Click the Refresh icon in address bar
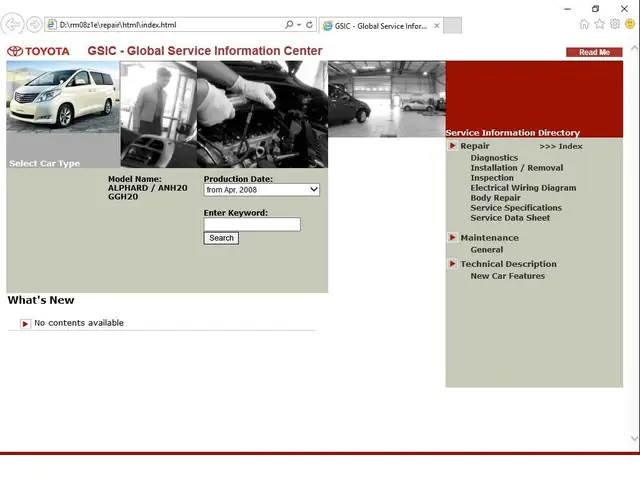 [x=309, y=24]
